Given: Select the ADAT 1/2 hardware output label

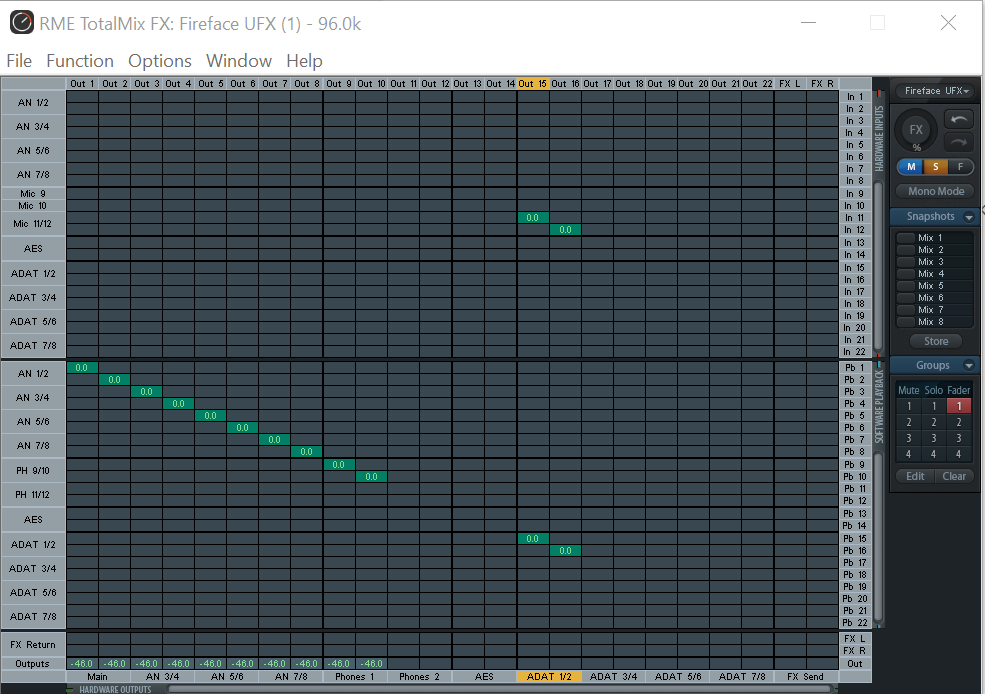Looking at the screenshot, I should pos(548,676).
